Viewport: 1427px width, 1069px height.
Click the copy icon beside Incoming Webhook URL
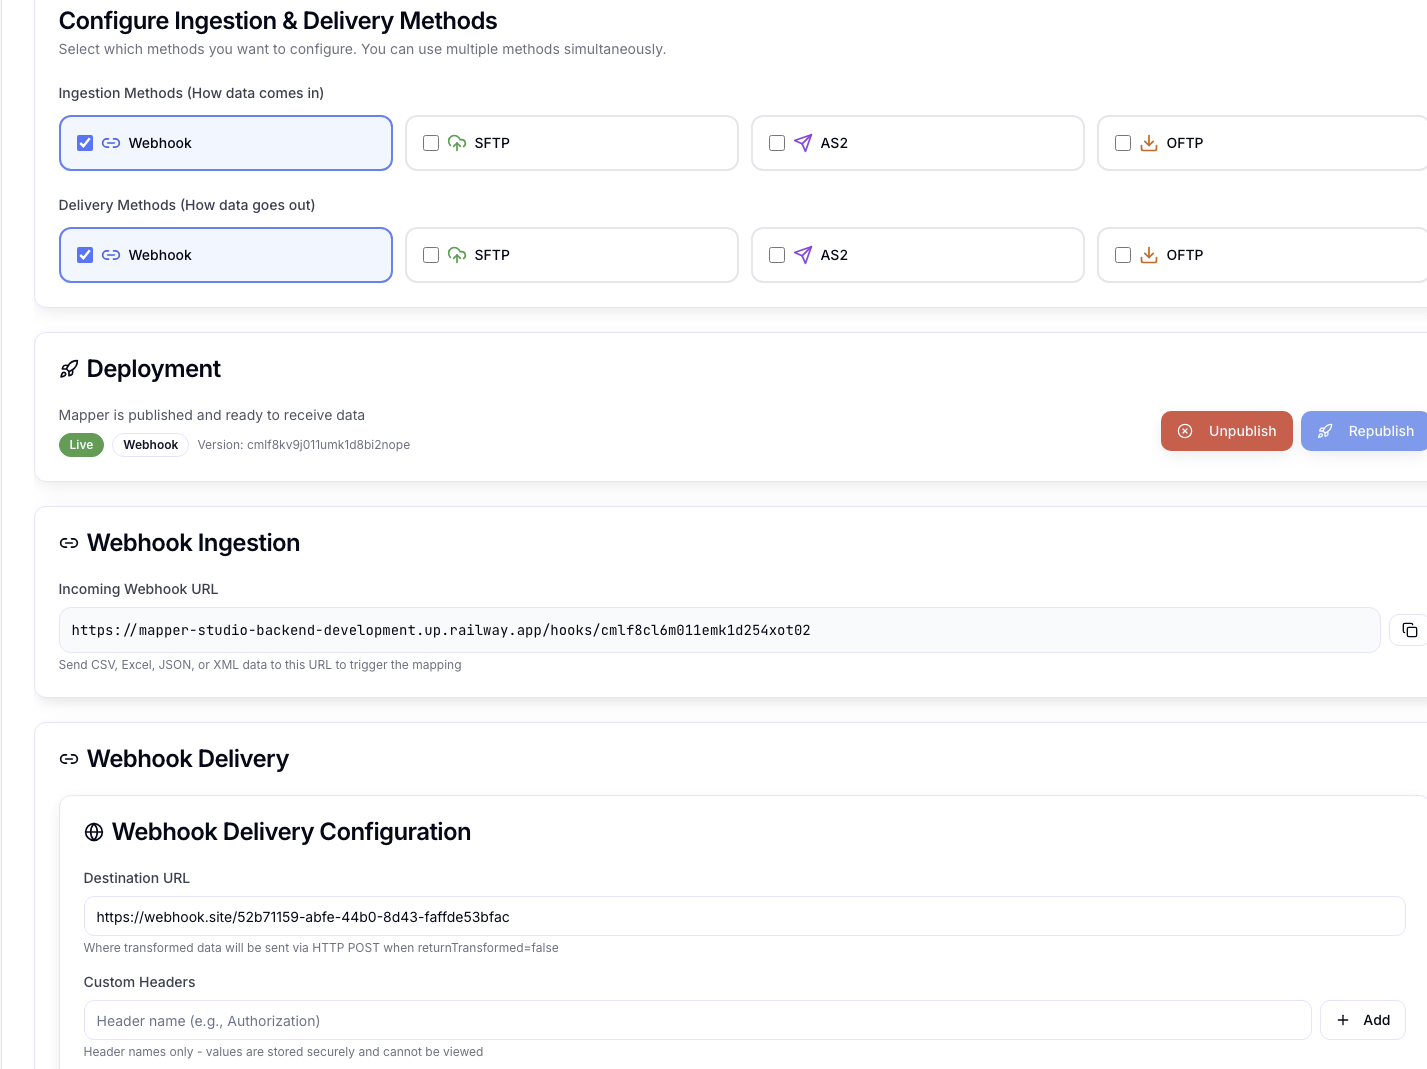click(x=1409, y=630)
